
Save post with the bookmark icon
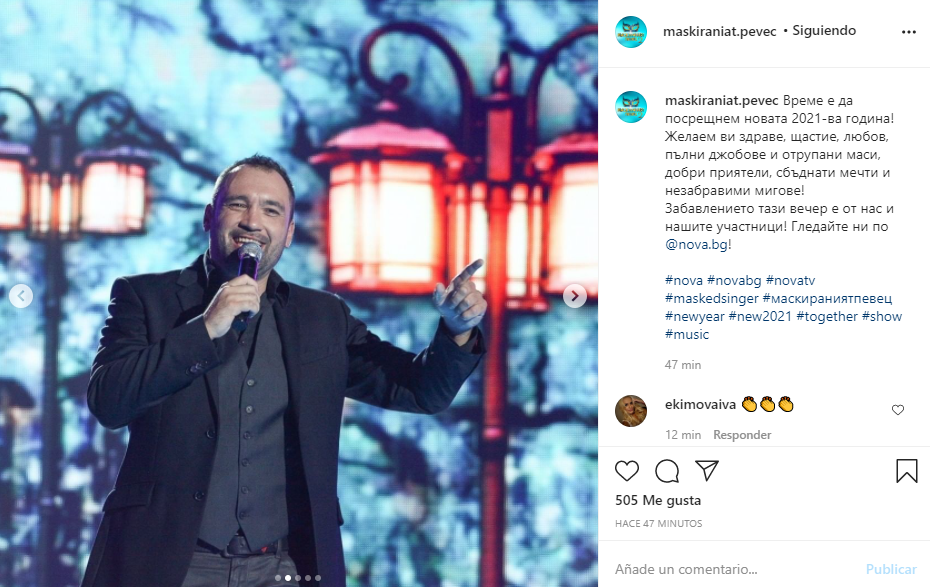(x=906, y=471)
